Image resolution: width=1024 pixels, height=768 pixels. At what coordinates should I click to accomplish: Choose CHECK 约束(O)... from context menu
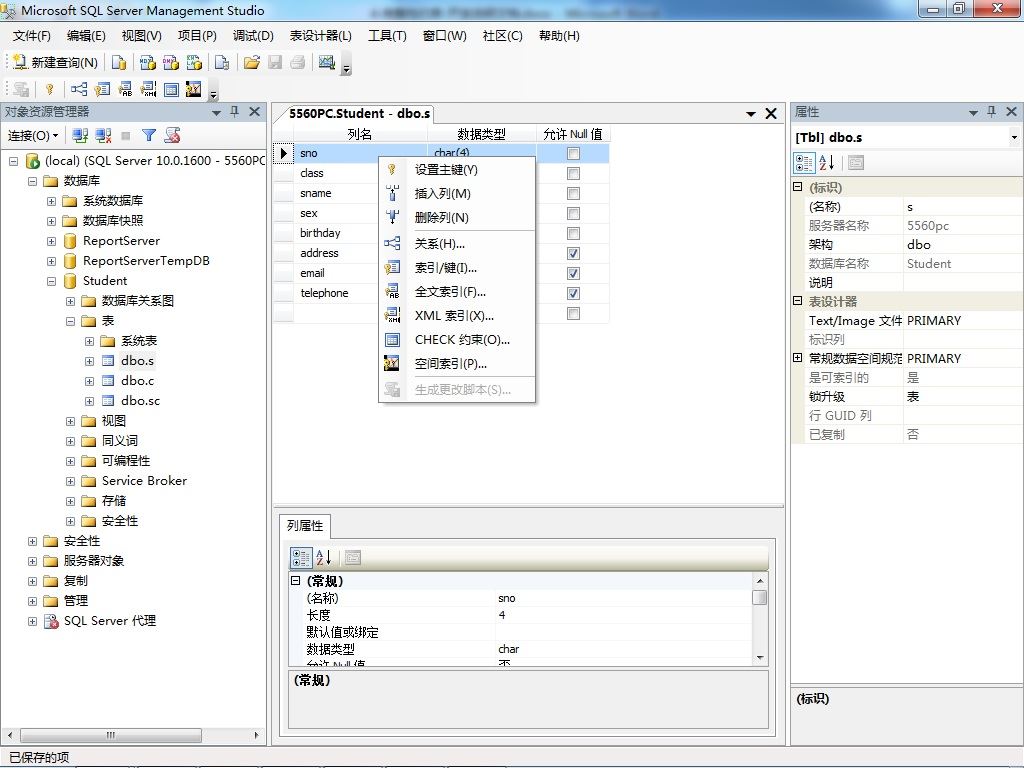pyautogui.click(x=457, y=340)
